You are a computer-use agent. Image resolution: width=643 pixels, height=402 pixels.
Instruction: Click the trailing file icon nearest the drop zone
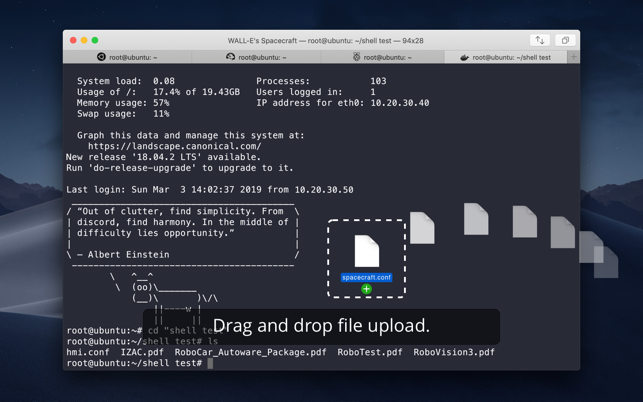coord(422,228)
